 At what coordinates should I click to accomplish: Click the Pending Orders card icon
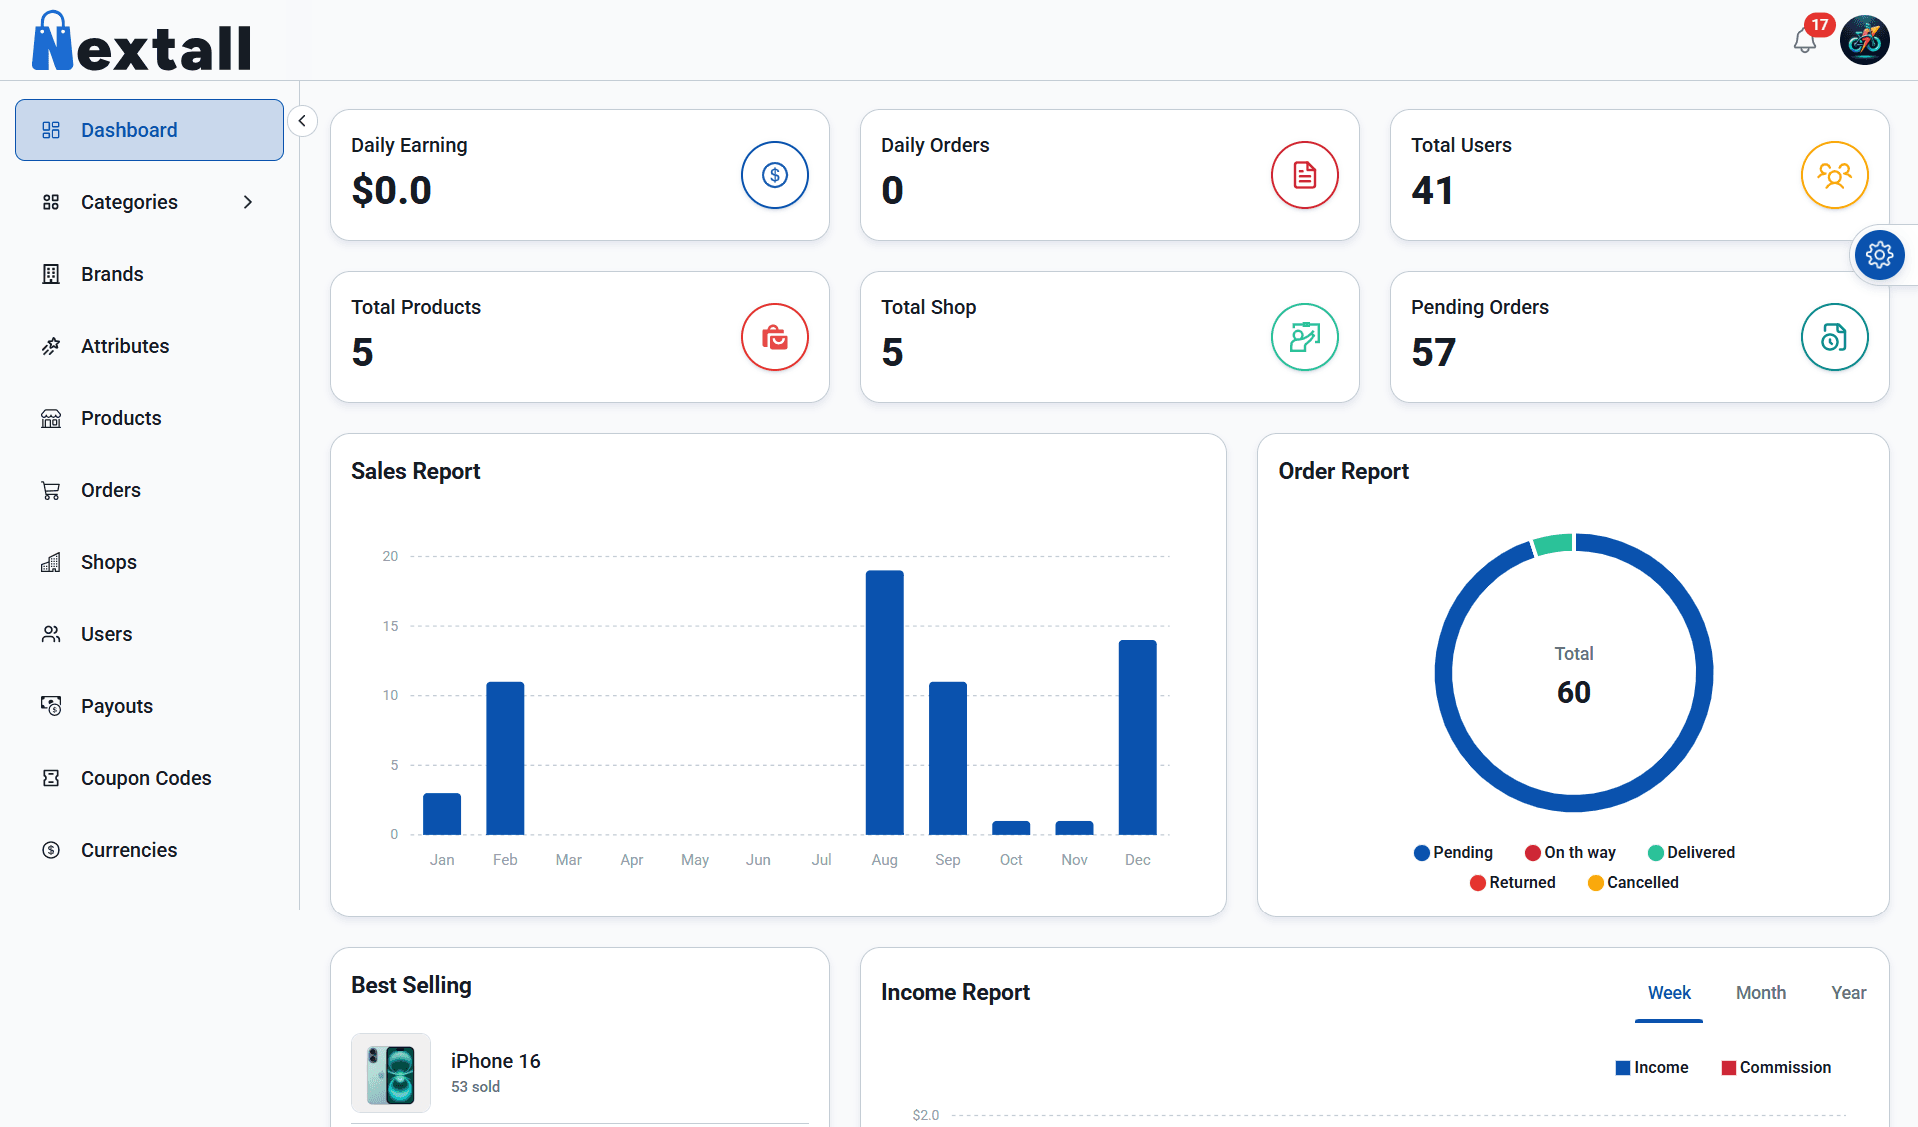pos(1834,337)
